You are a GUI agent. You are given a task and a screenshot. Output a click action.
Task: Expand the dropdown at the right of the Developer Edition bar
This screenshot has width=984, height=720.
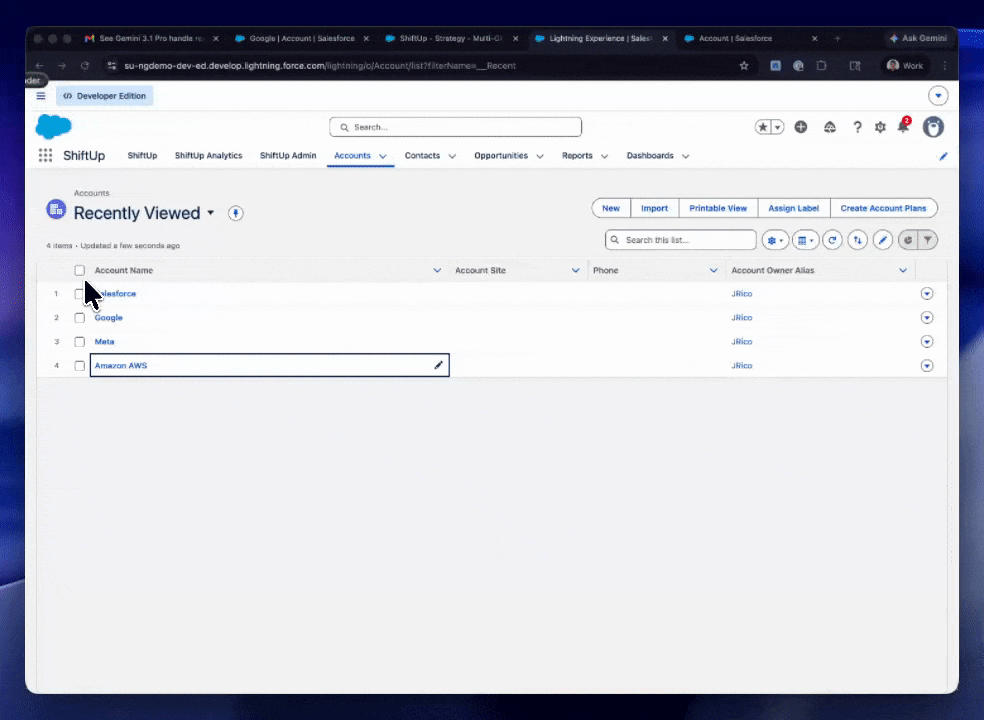point(938,96)
